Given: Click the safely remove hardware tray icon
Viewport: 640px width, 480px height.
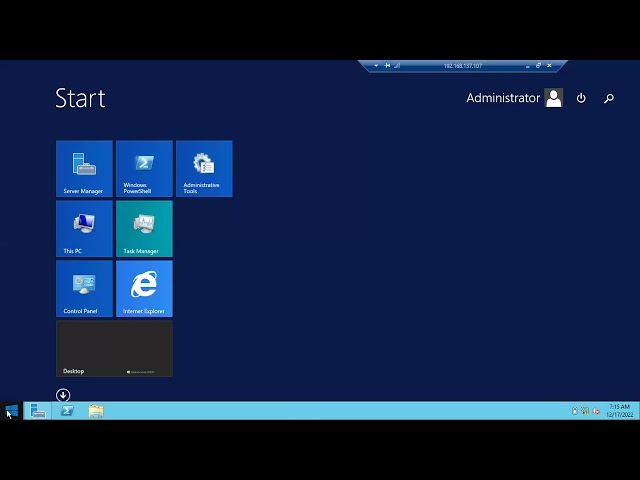Looking at the screenshot, I should click(x=575, y=411).
